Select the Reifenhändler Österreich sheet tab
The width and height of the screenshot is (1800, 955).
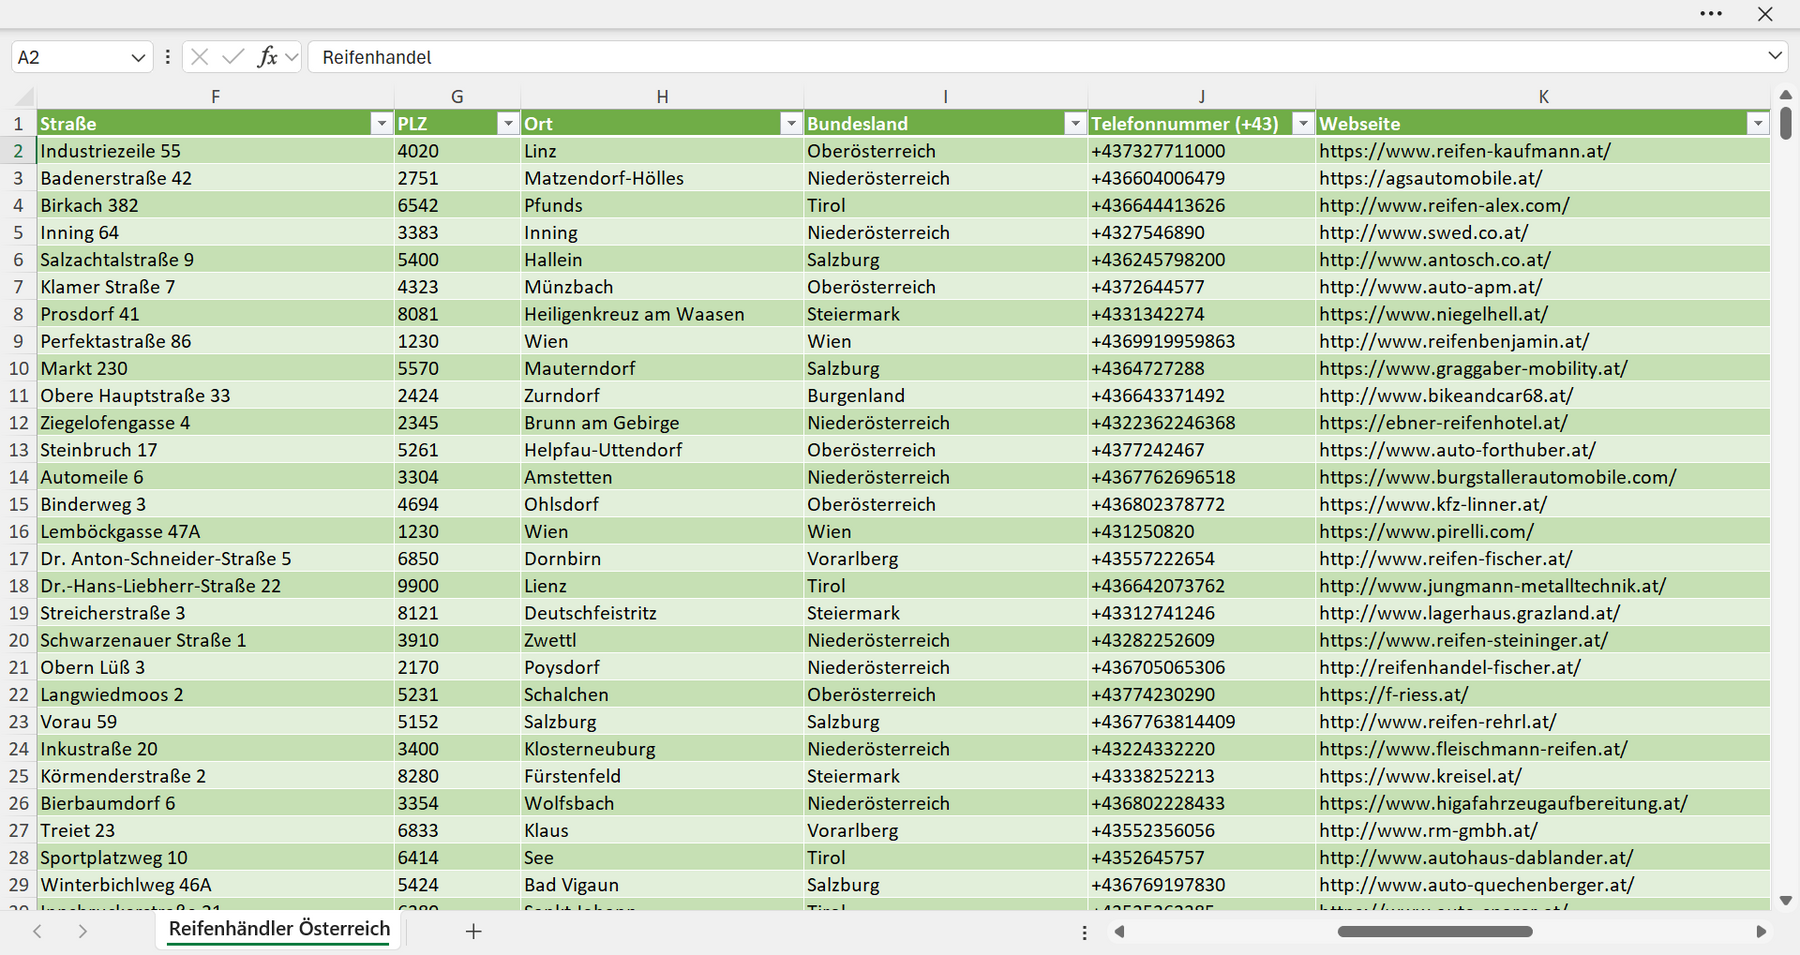coord(279,929)
